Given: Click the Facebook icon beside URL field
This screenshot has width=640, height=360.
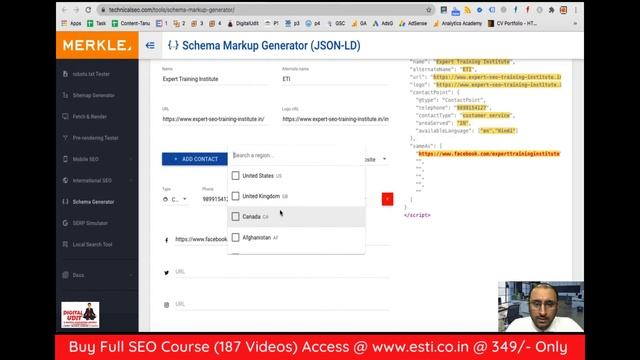Looking at the screenshot, I should pos(166,240).
